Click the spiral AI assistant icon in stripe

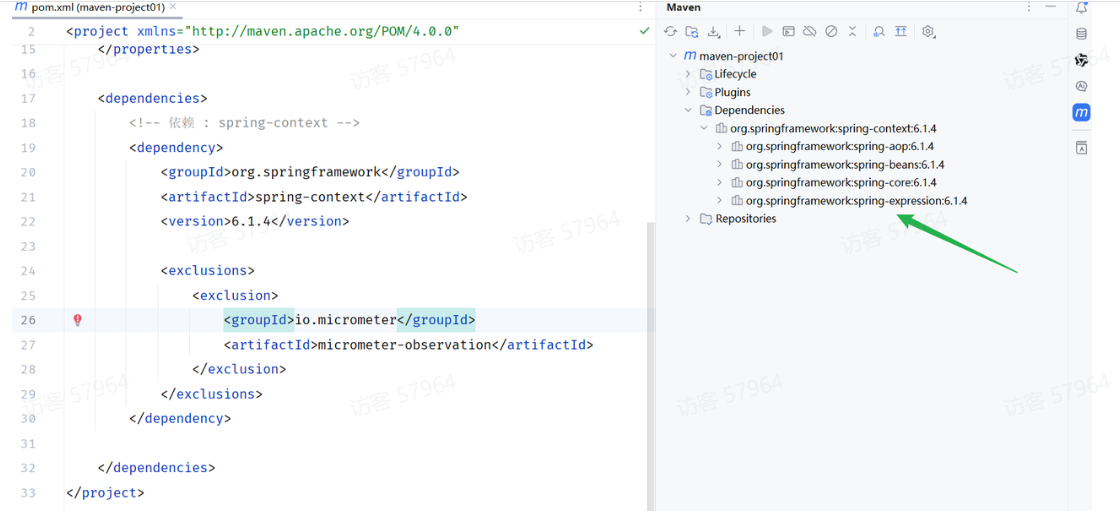pos(1081,60)
